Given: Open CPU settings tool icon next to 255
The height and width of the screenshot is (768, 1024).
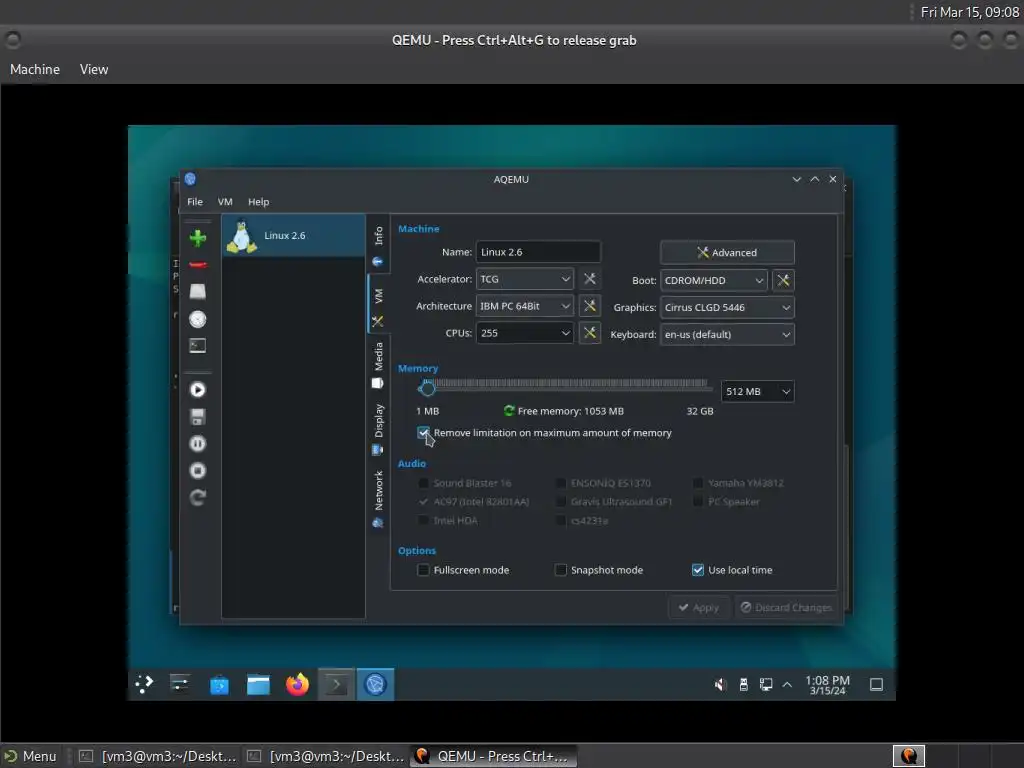Looking at the screenshot, I should coord(590,333).
